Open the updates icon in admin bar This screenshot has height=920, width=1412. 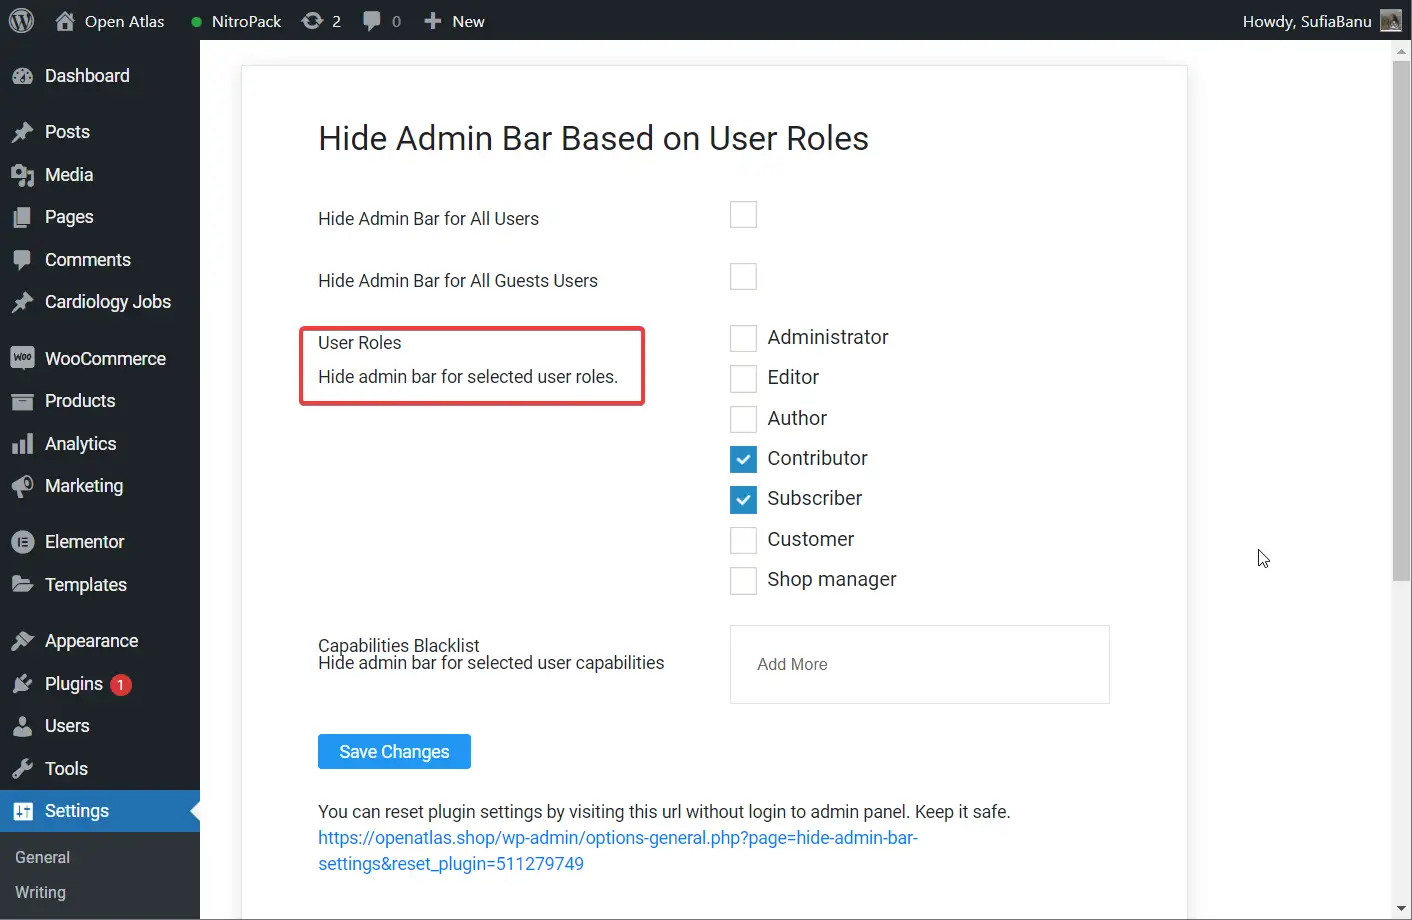coord(313,21)
